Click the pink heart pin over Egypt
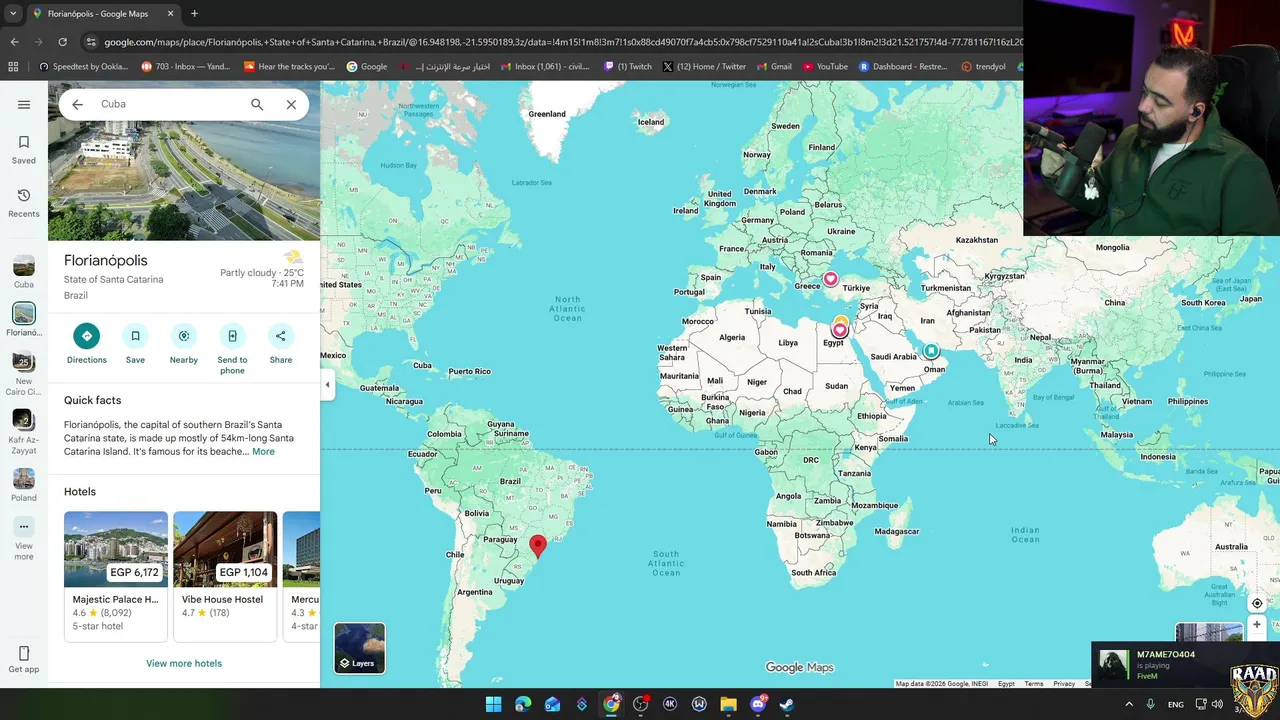The width and height of the screenshot is (1280, 720). point(840,330)
